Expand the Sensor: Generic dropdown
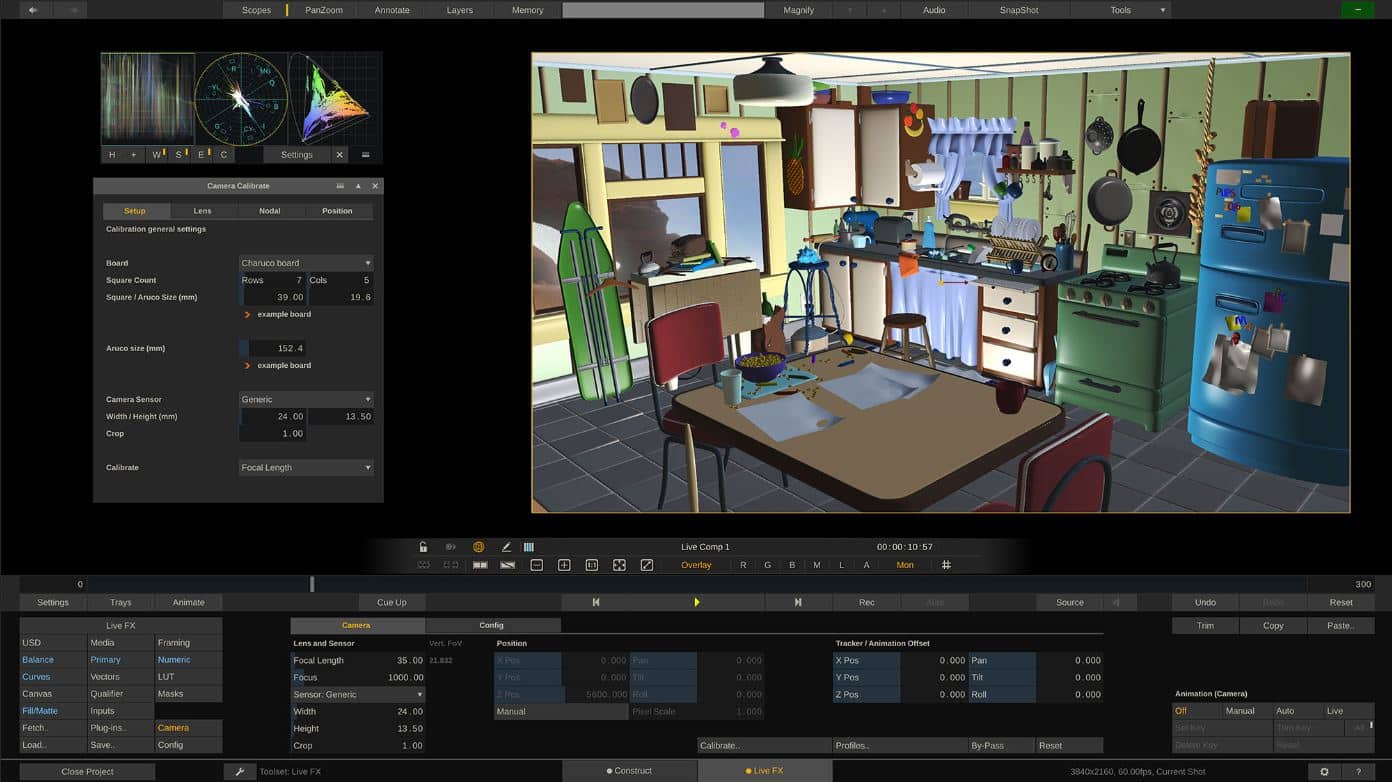The height and width of the screenshot is (782, 1392). [357, 695]
